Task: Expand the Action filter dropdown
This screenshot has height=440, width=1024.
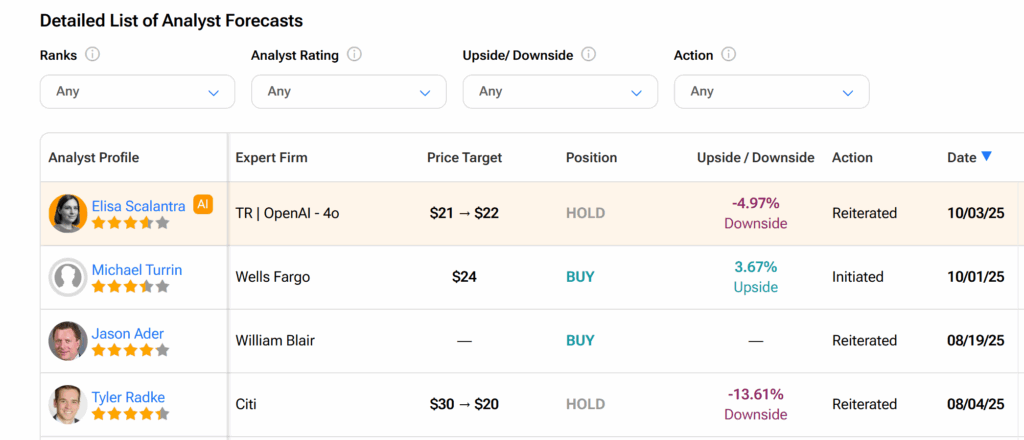Action: 771,92
